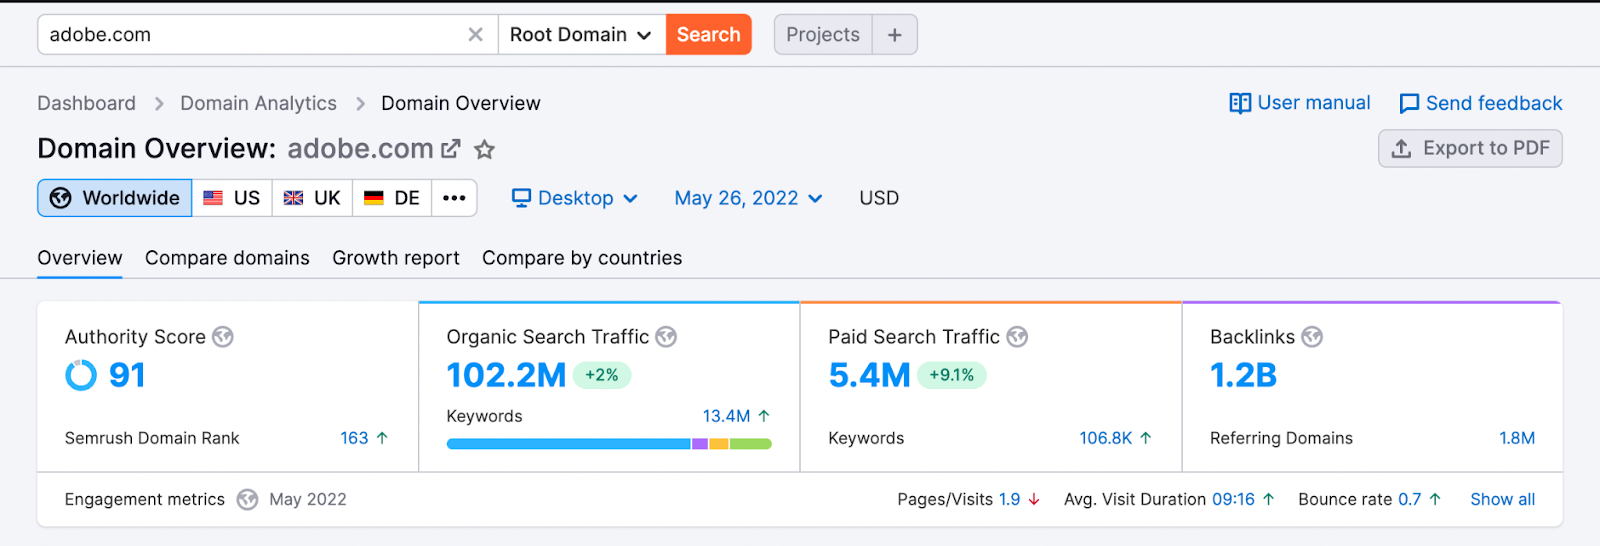Click the Authority Score ring indicator

click(81, 375)
